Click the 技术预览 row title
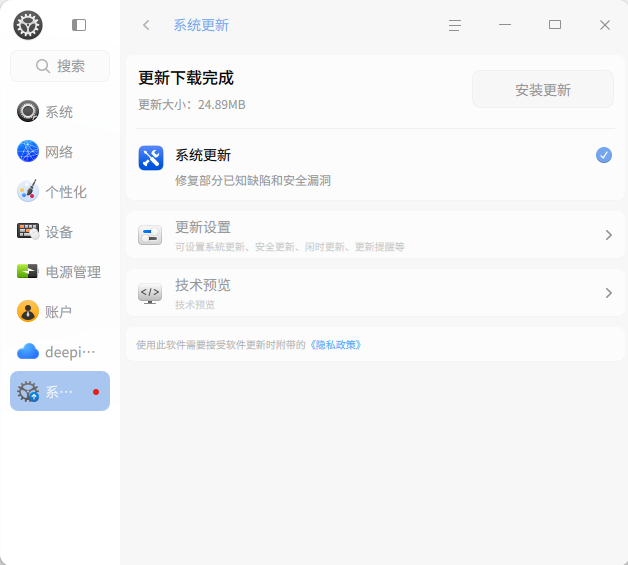628x565 pixels. 203,285
